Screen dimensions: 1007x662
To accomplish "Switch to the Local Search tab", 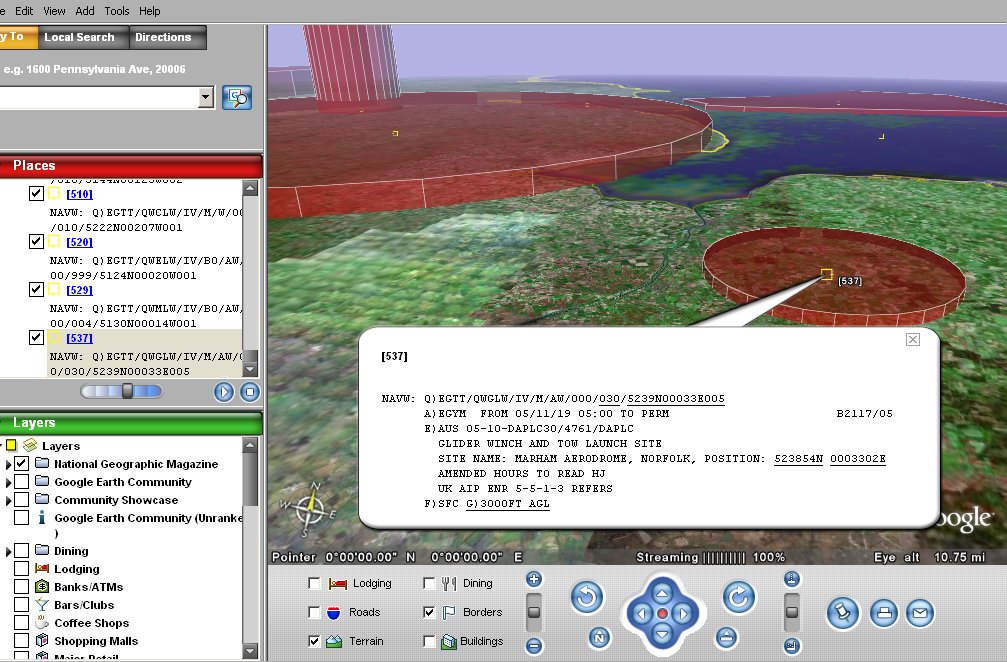I will (x=79, y=37).
